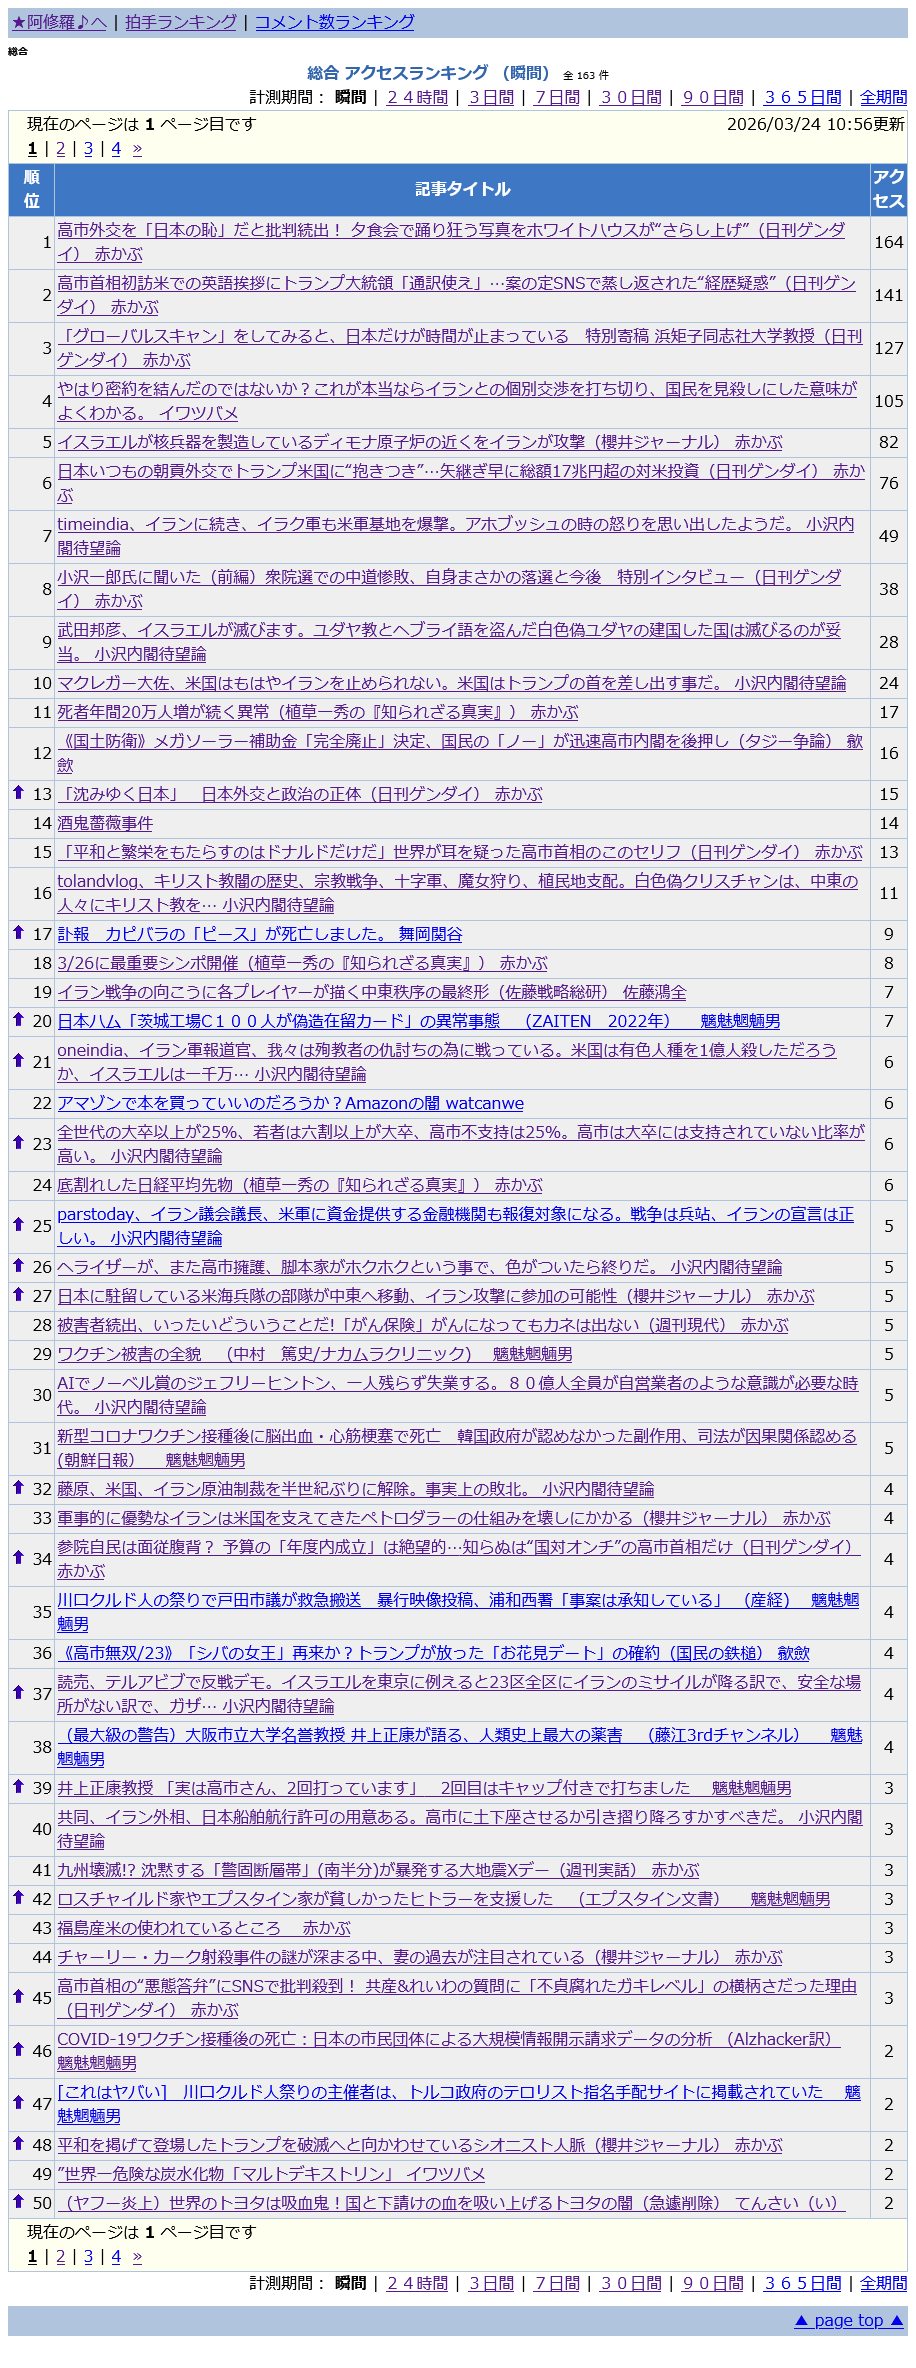This screenshot has width=916, height=2368.
Task: Switch top period filter to 7日間
Action: pos(557,97)
